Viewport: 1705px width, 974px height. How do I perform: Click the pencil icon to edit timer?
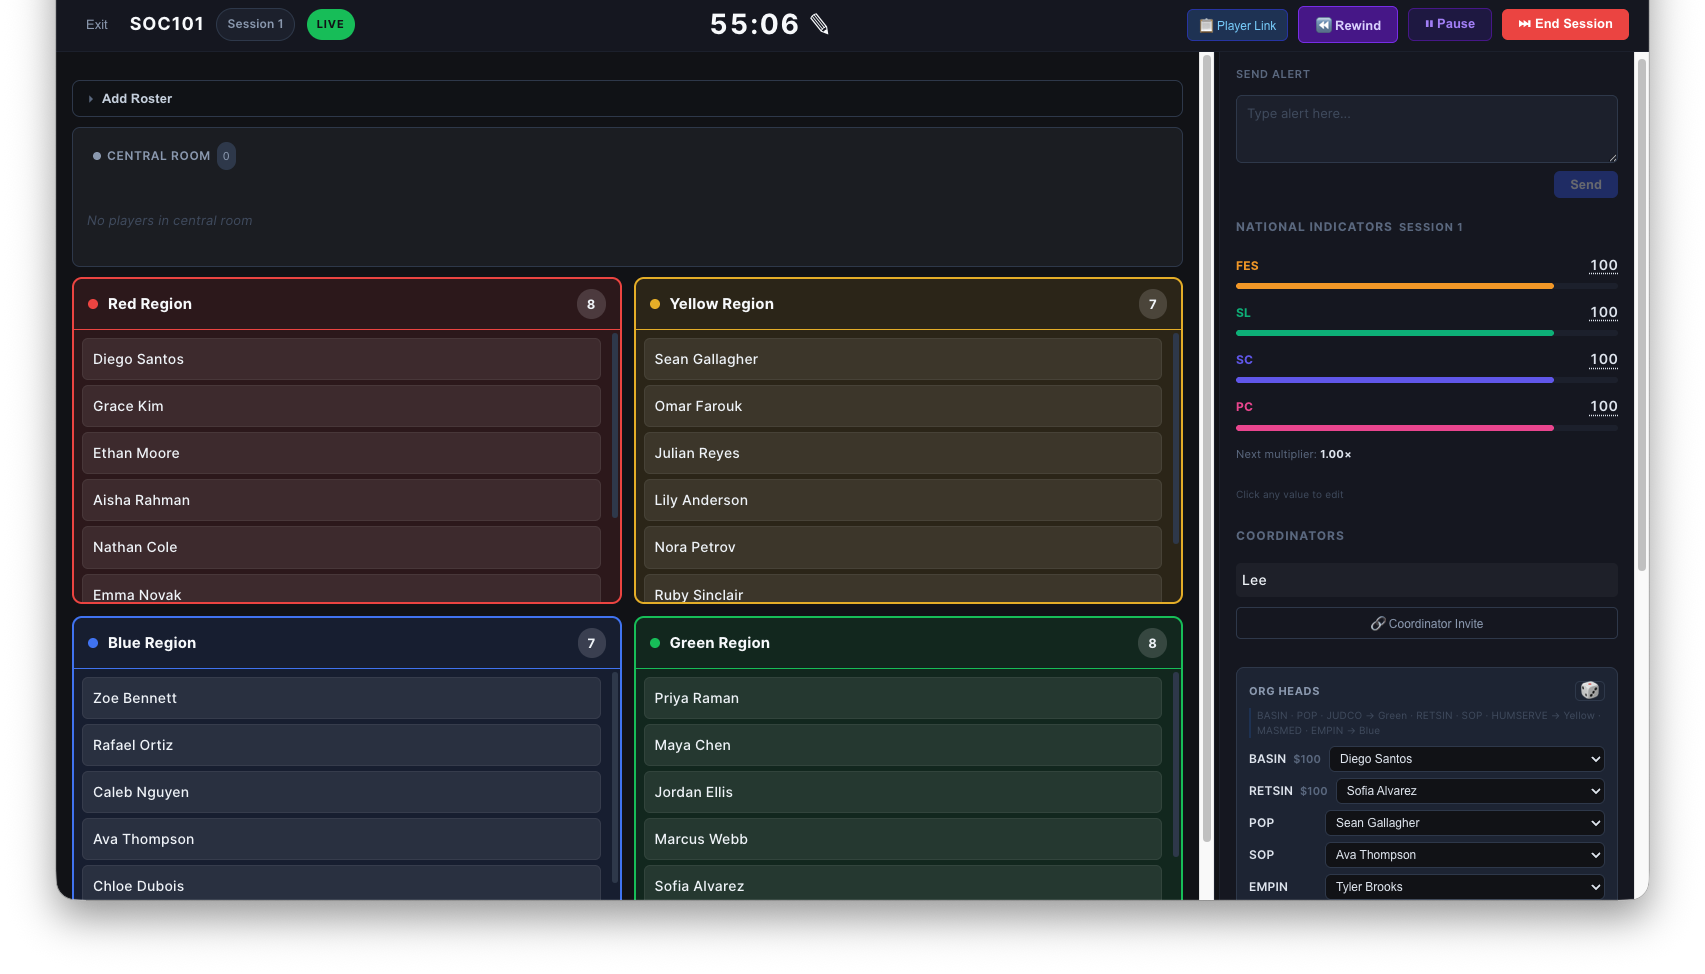click(820, 24)
